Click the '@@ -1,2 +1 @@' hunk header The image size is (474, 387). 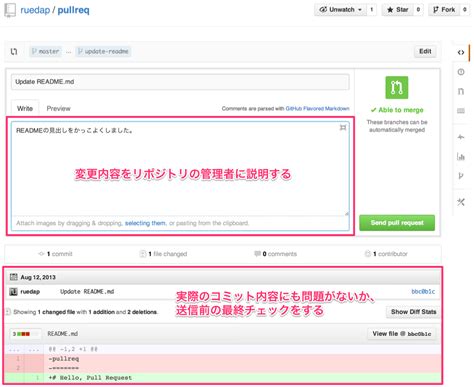pyautogui.click(x=73, y=349)
